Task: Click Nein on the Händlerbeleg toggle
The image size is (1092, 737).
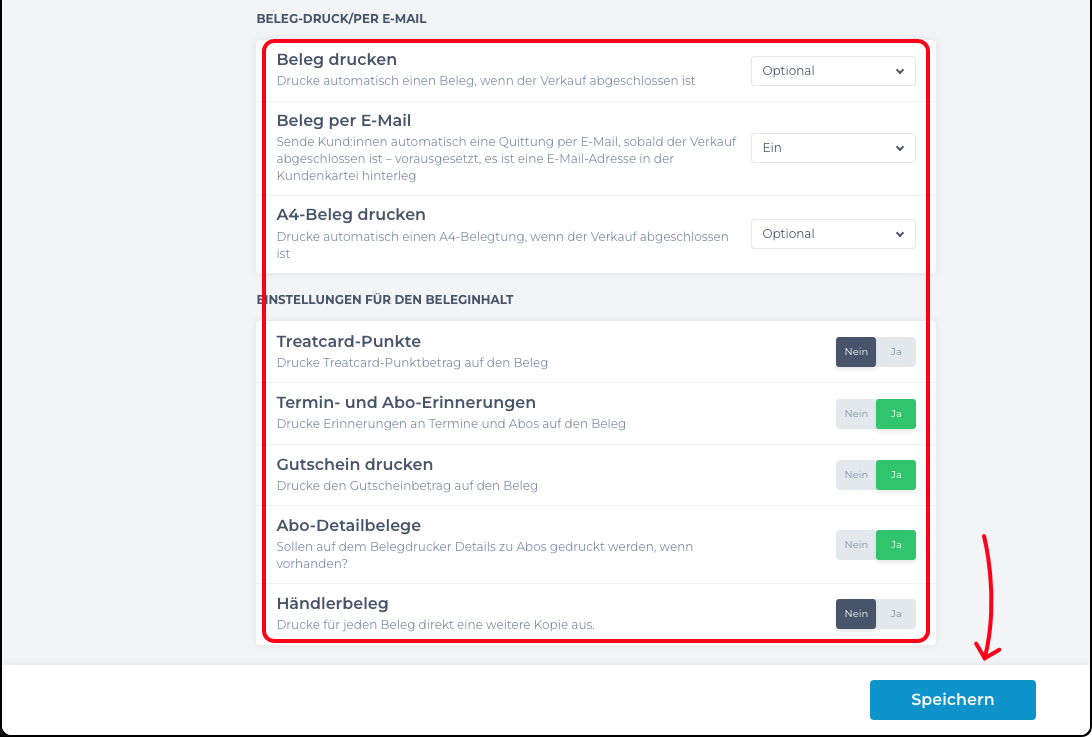Action: point(856,614)
